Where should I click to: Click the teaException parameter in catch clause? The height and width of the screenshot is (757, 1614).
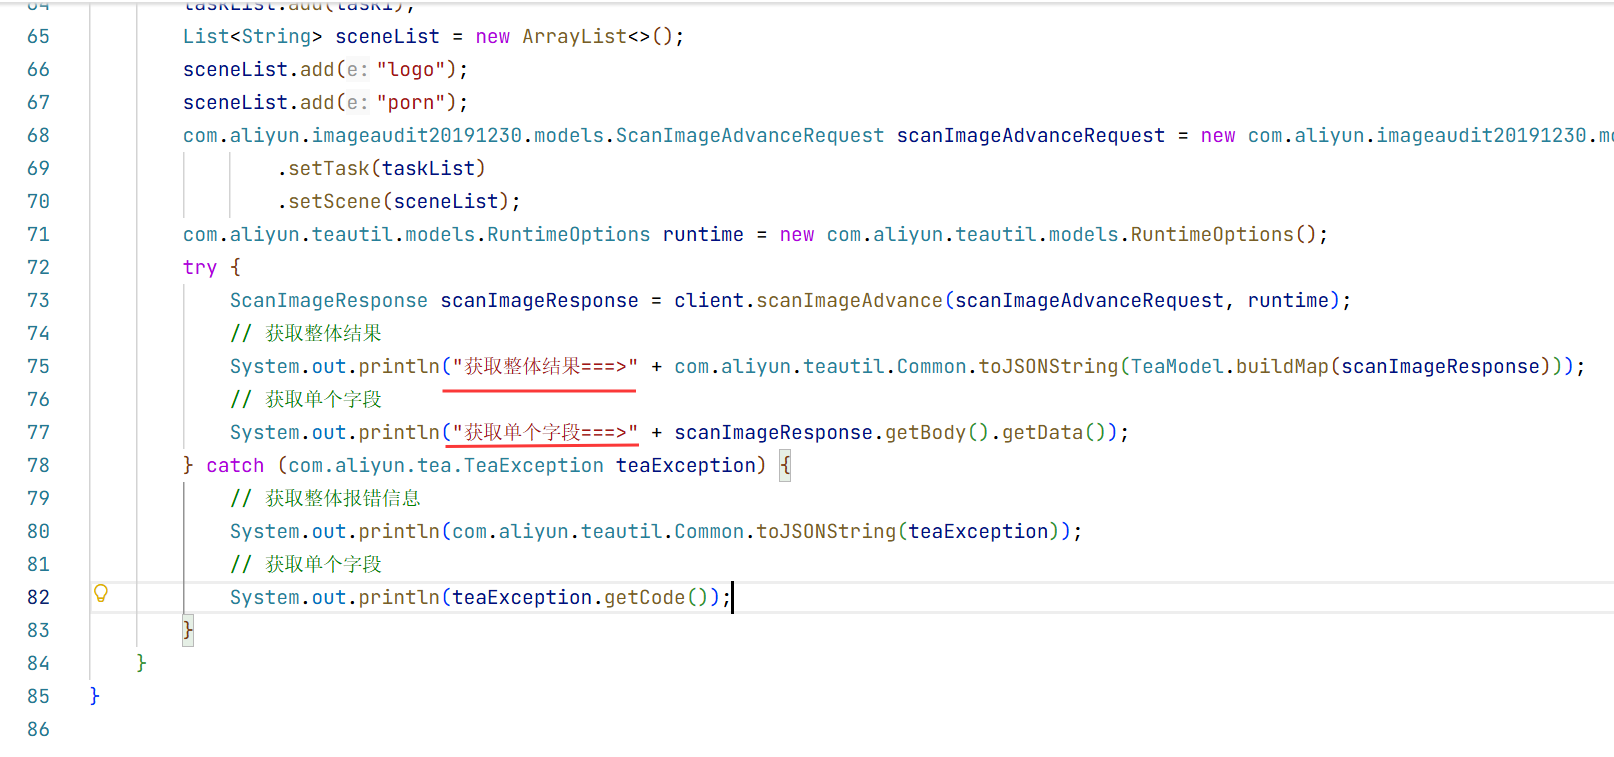[x=685, y=466]
